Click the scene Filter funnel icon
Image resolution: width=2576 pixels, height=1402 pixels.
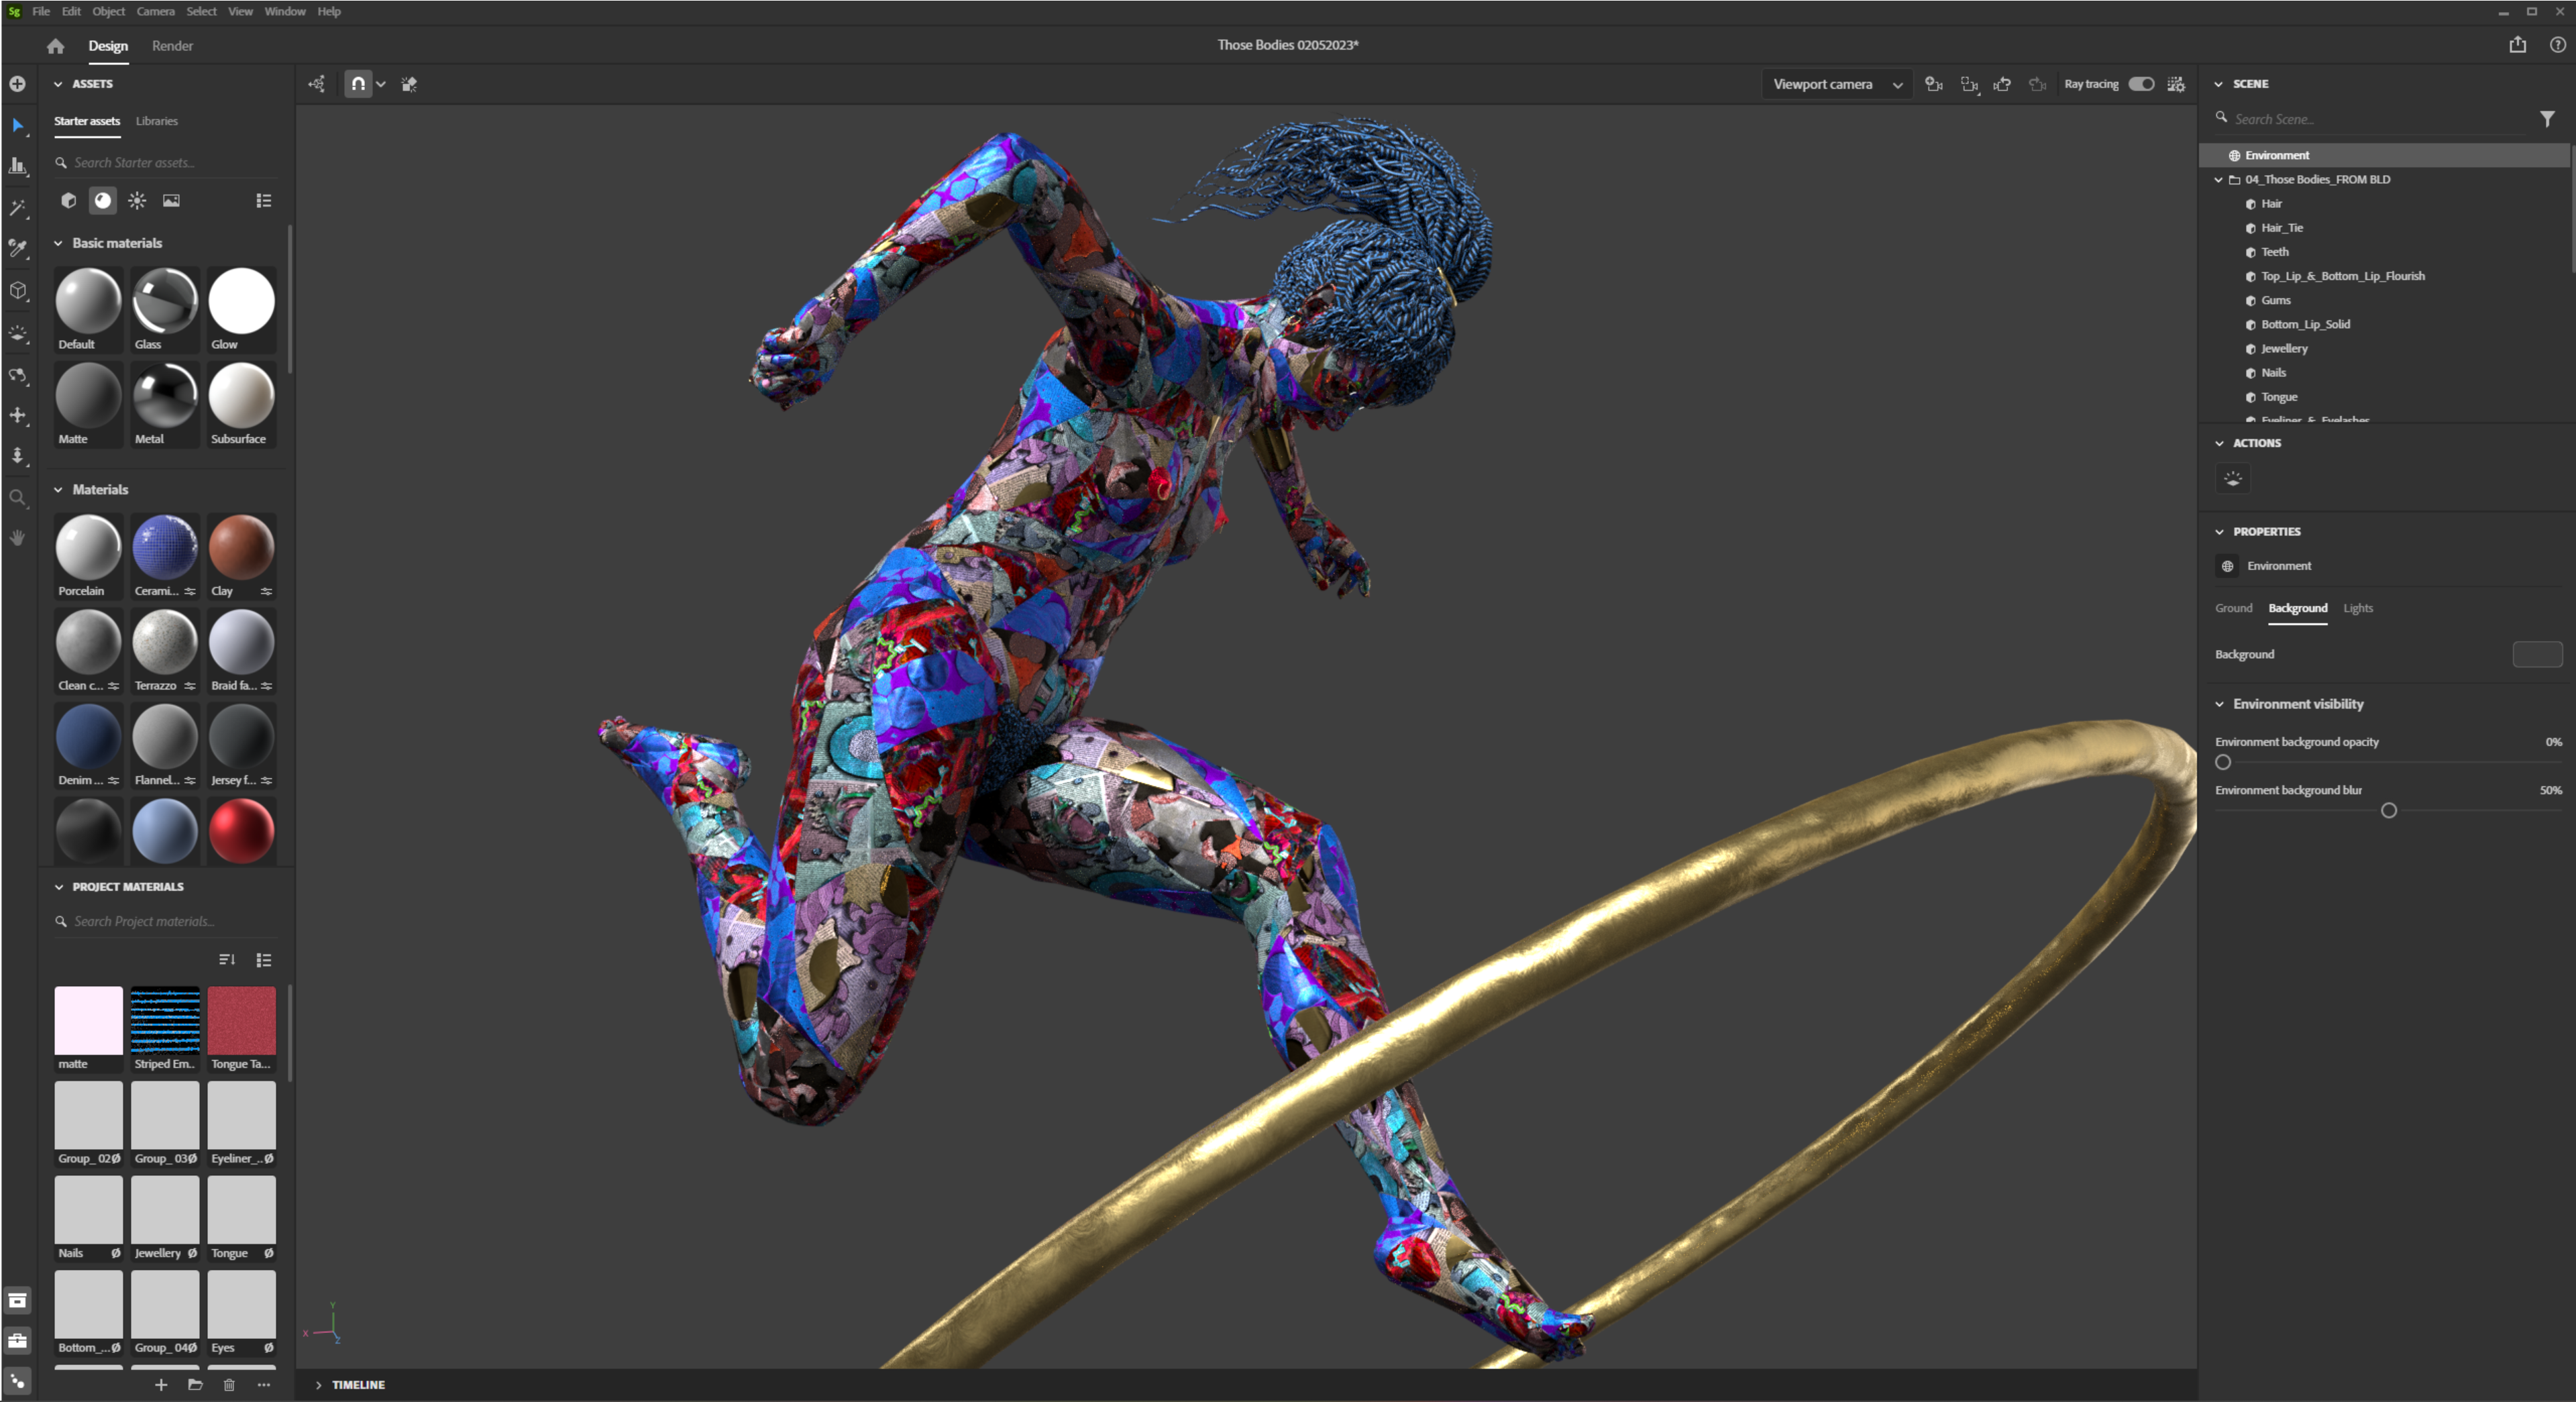(x=2547, y=119)
